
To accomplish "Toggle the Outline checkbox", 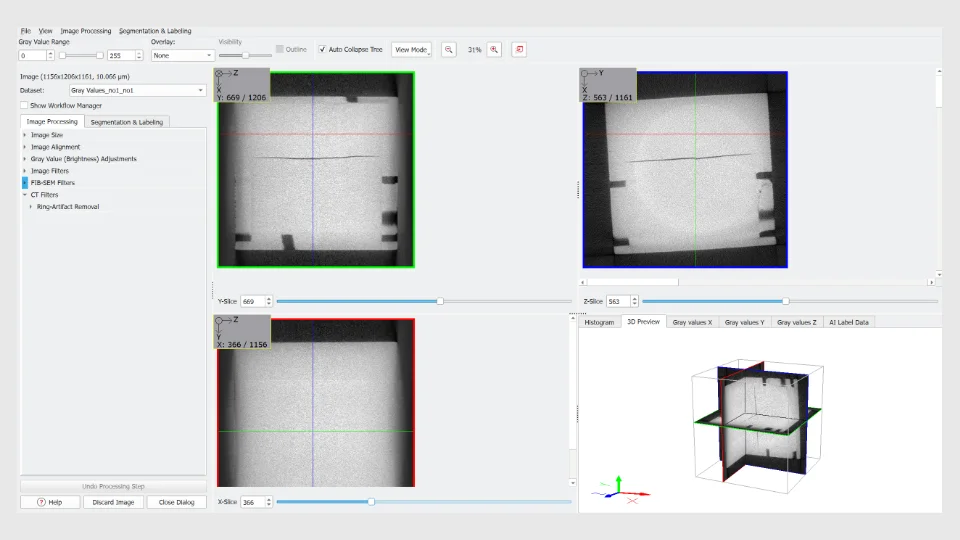I will [280, 49].
